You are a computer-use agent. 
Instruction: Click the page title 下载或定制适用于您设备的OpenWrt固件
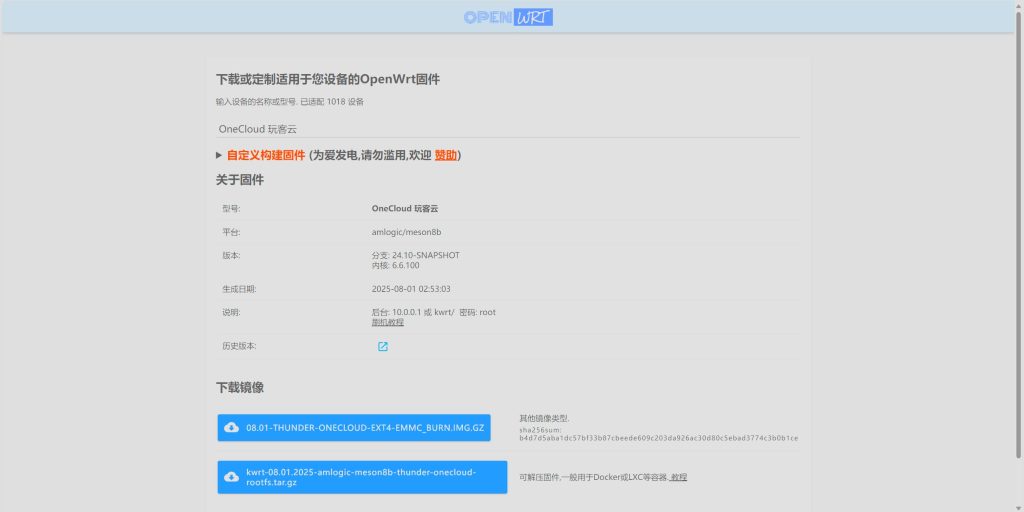coord(328,80)
